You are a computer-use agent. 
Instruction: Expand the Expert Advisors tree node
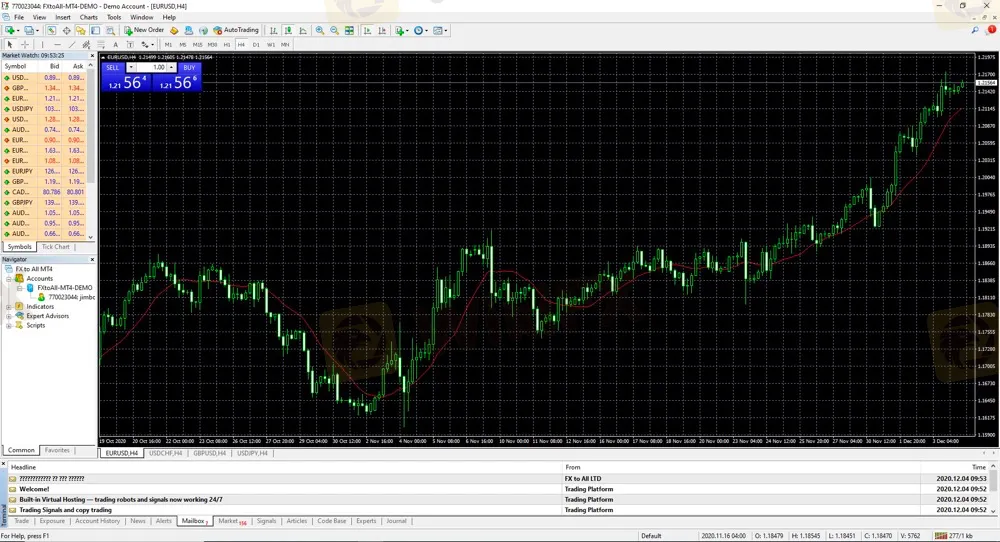[9, 316]
